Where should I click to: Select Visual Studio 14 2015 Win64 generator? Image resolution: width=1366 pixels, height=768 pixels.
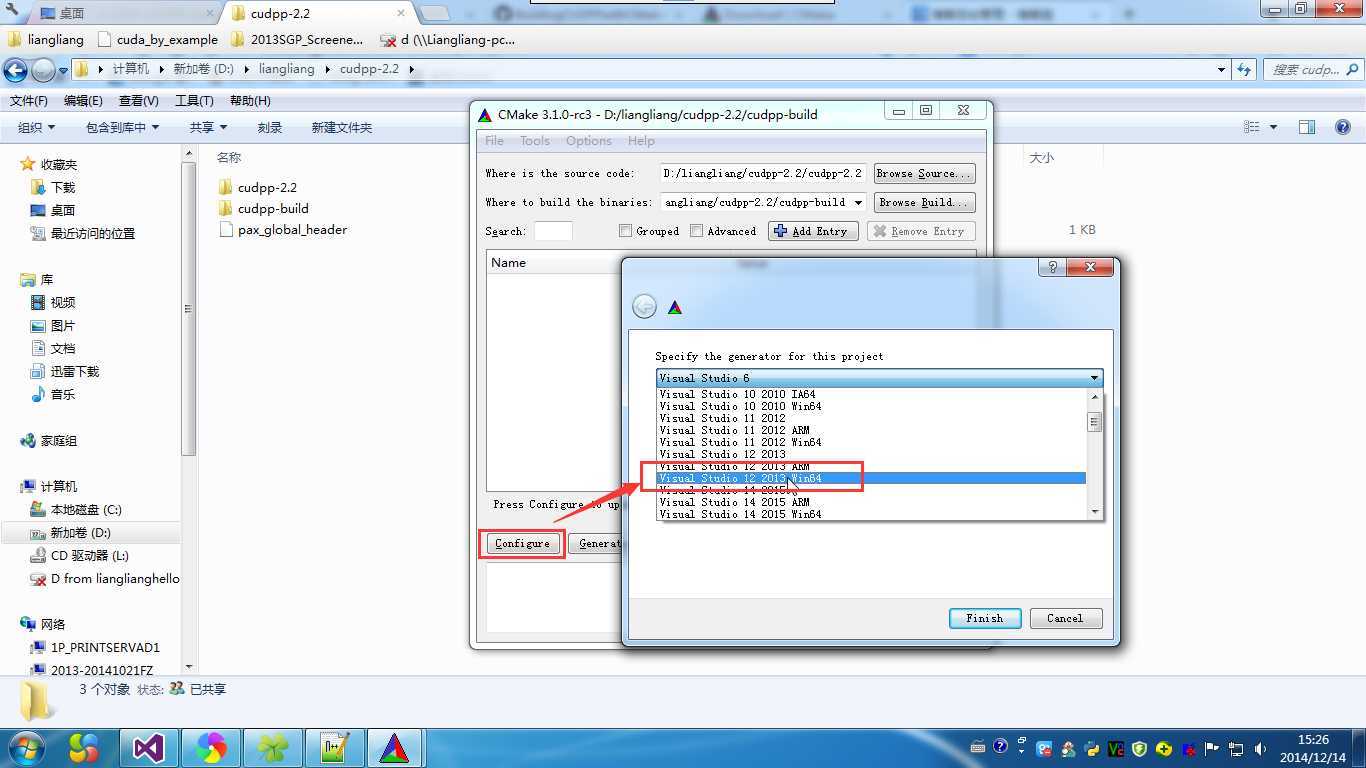[x=870, y=514]
